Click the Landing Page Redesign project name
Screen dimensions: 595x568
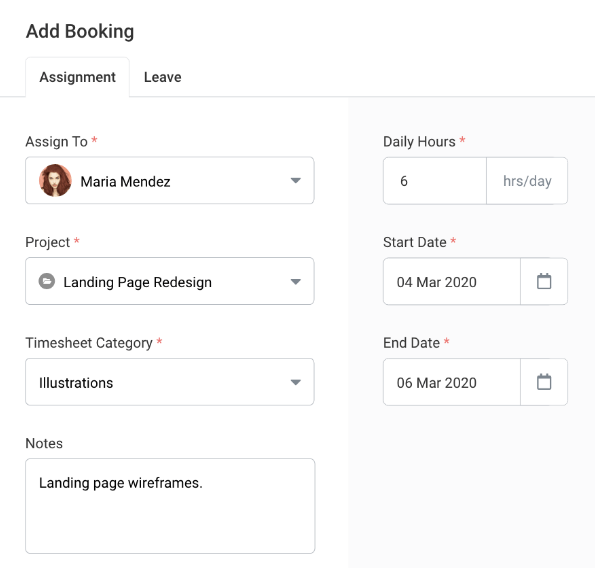pyautogui.click(x=137, y=282)
